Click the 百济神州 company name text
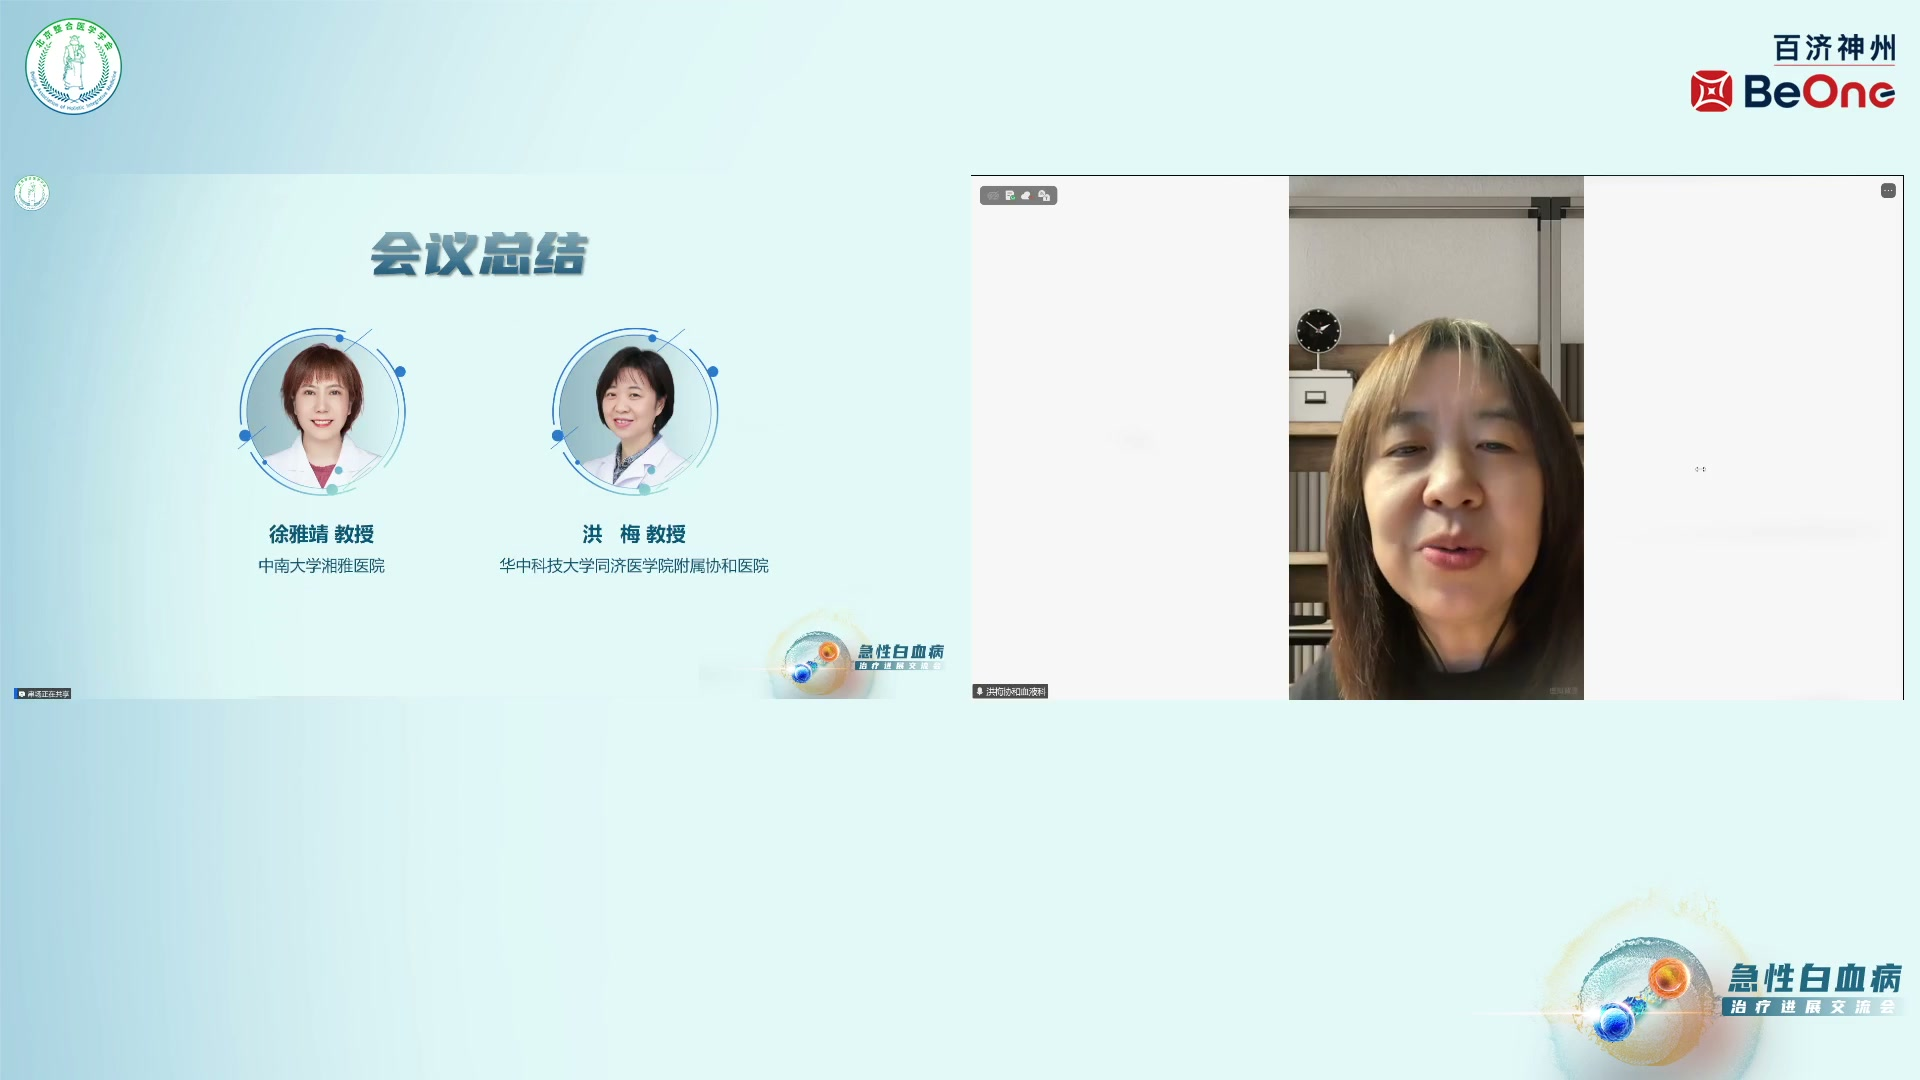 (x=1834, y=48)
